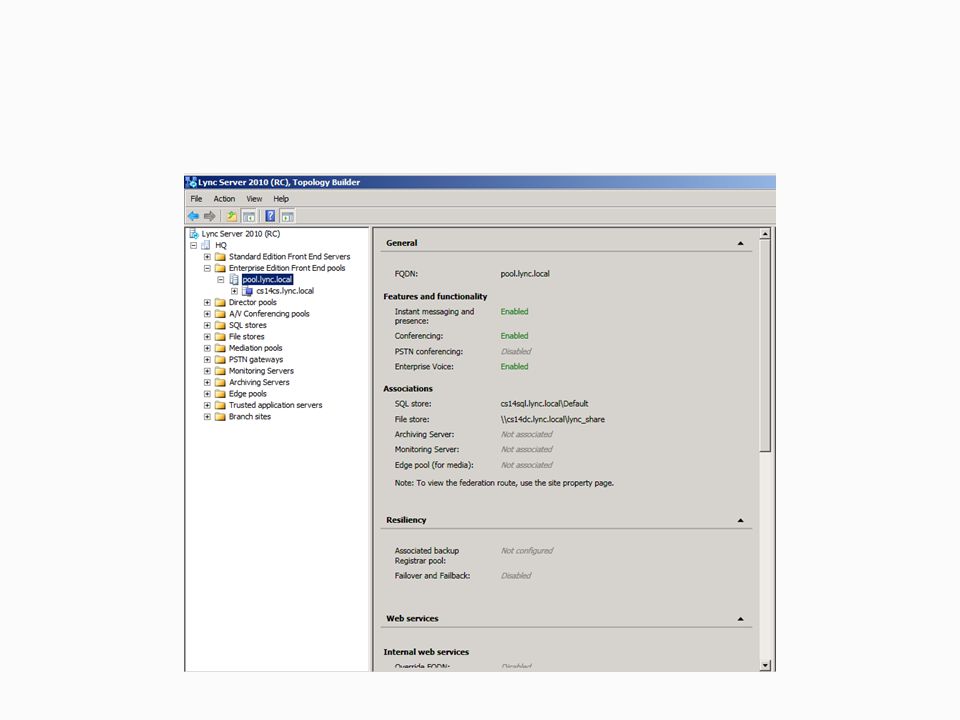Click the scroll down arrow in details pane
The width and height of the screenshot is (960, 720).
pos(765,666)
